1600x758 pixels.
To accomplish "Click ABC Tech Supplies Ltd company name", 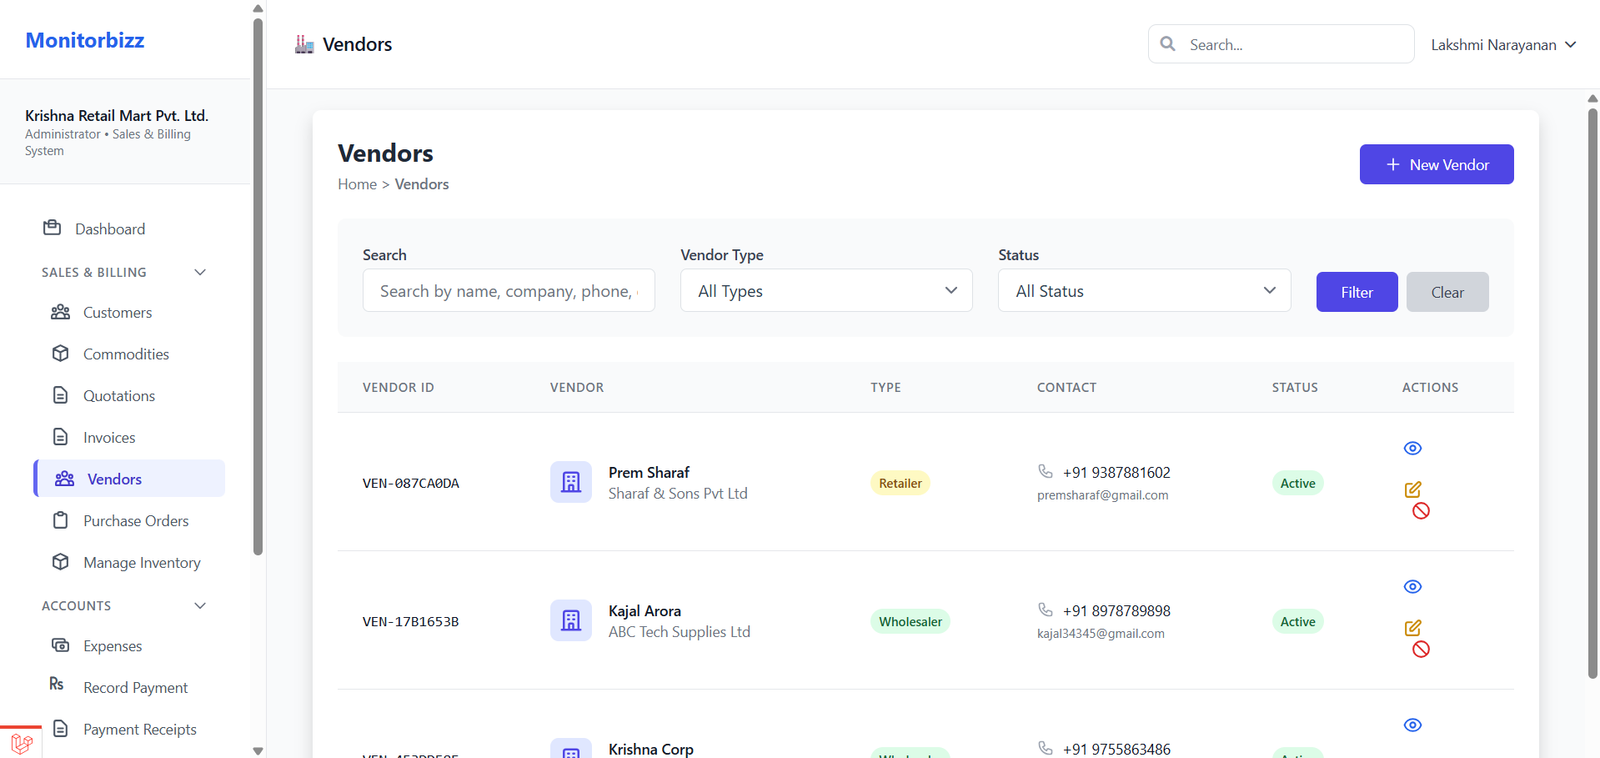I will coord(679,632).
